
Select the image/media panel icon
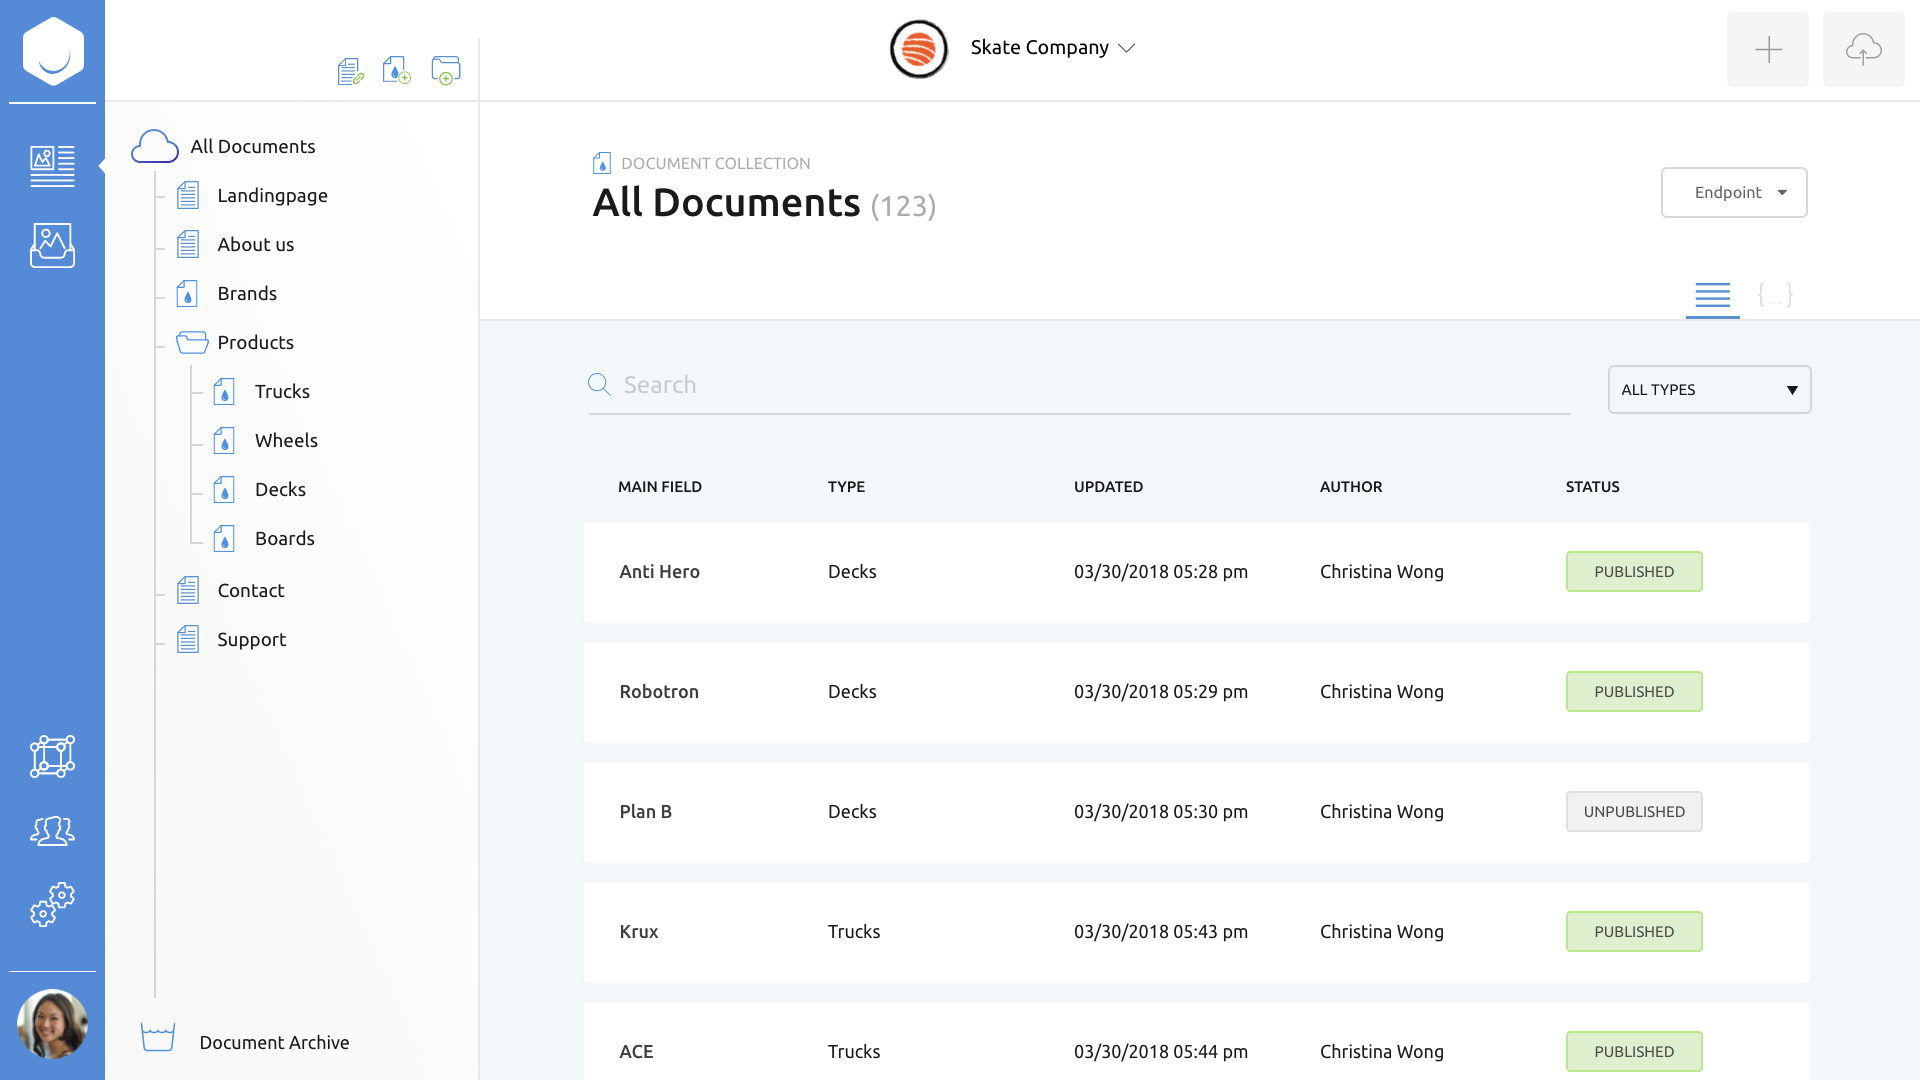click(53, 245)
